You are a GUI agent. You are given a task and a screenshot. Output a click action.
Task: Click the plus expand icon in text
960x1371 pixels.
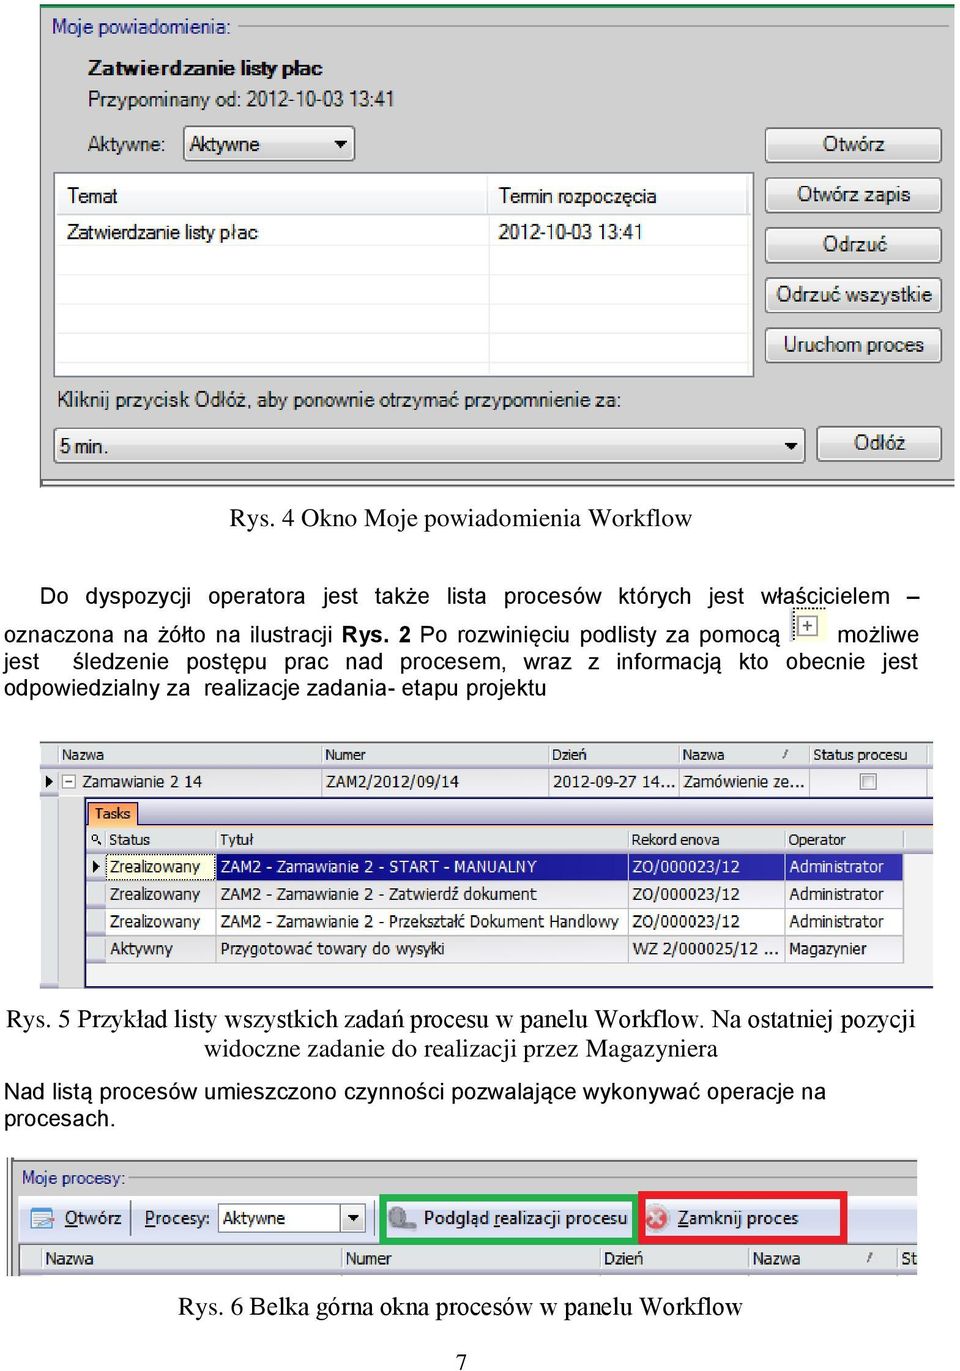coord(807,626)
